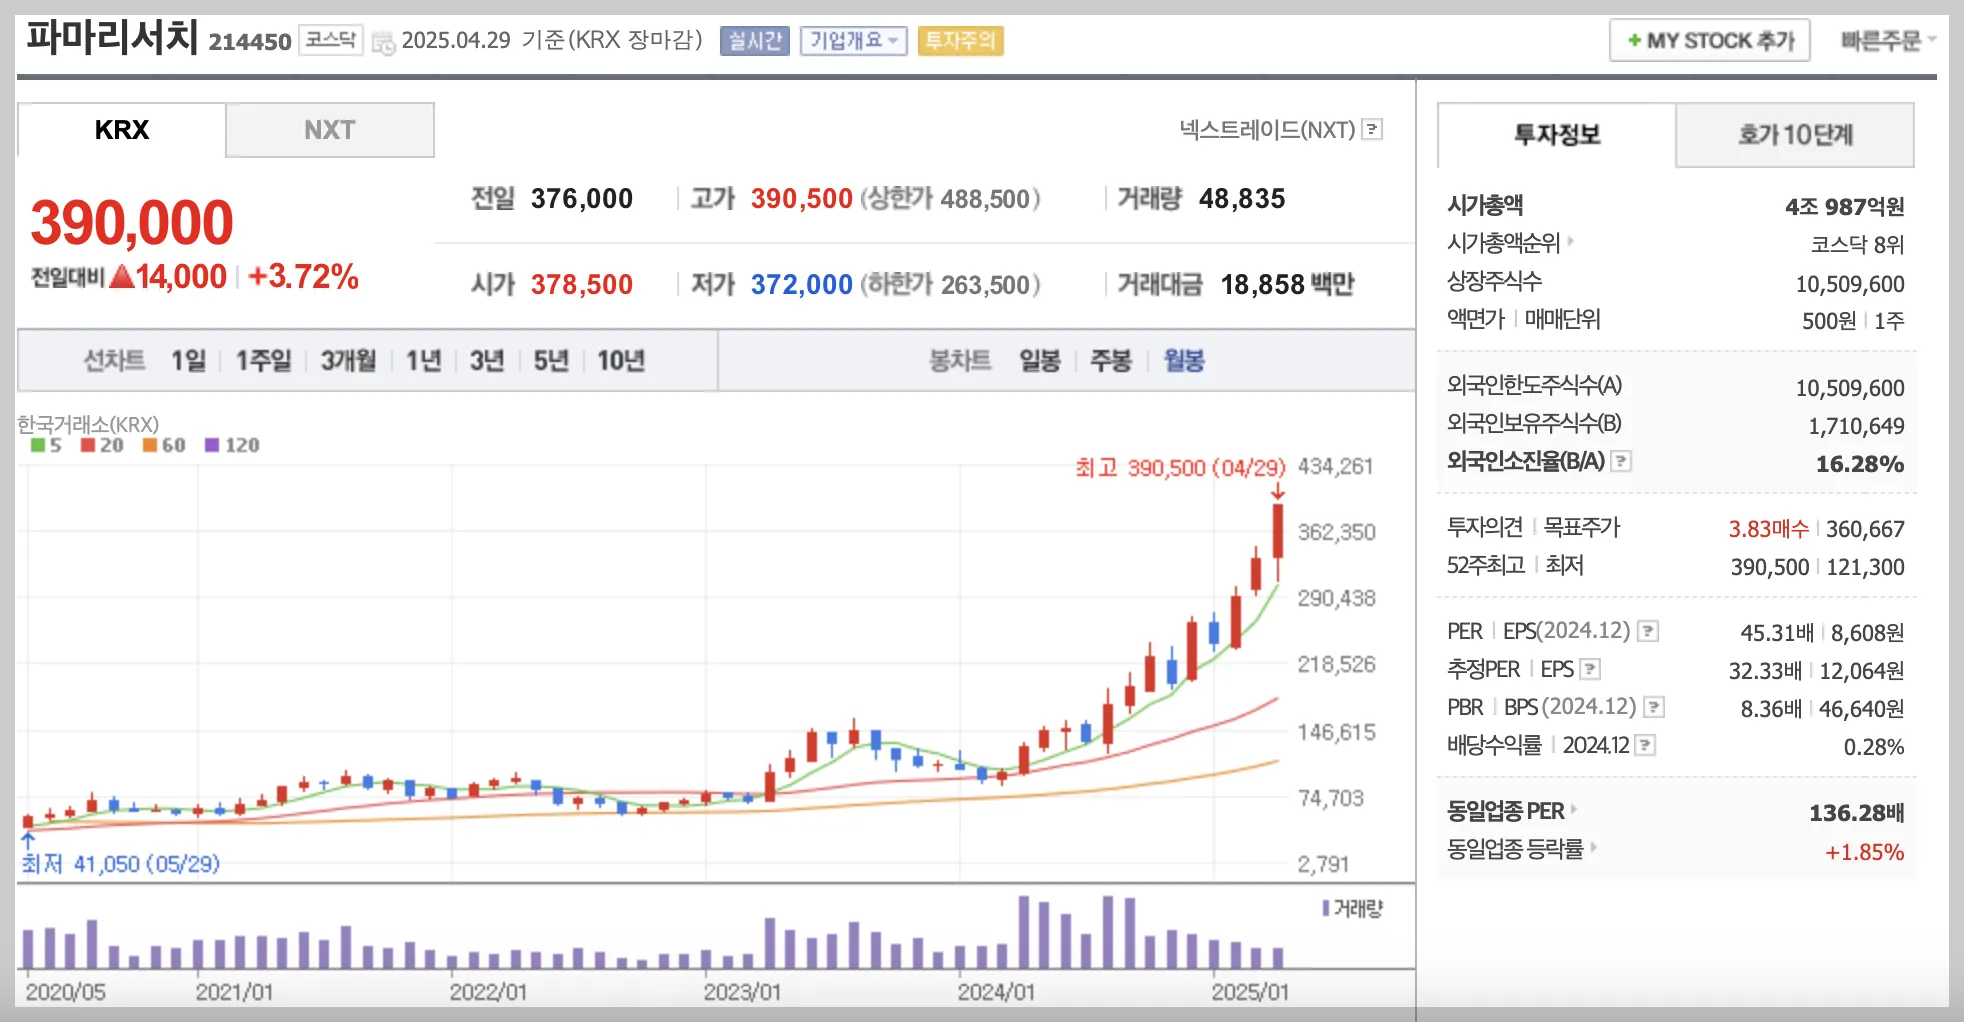Viewport: 1964px width, 1022px height.
Task: Expand the 기업개요 dropdown
Action: [x=853, y=41]
